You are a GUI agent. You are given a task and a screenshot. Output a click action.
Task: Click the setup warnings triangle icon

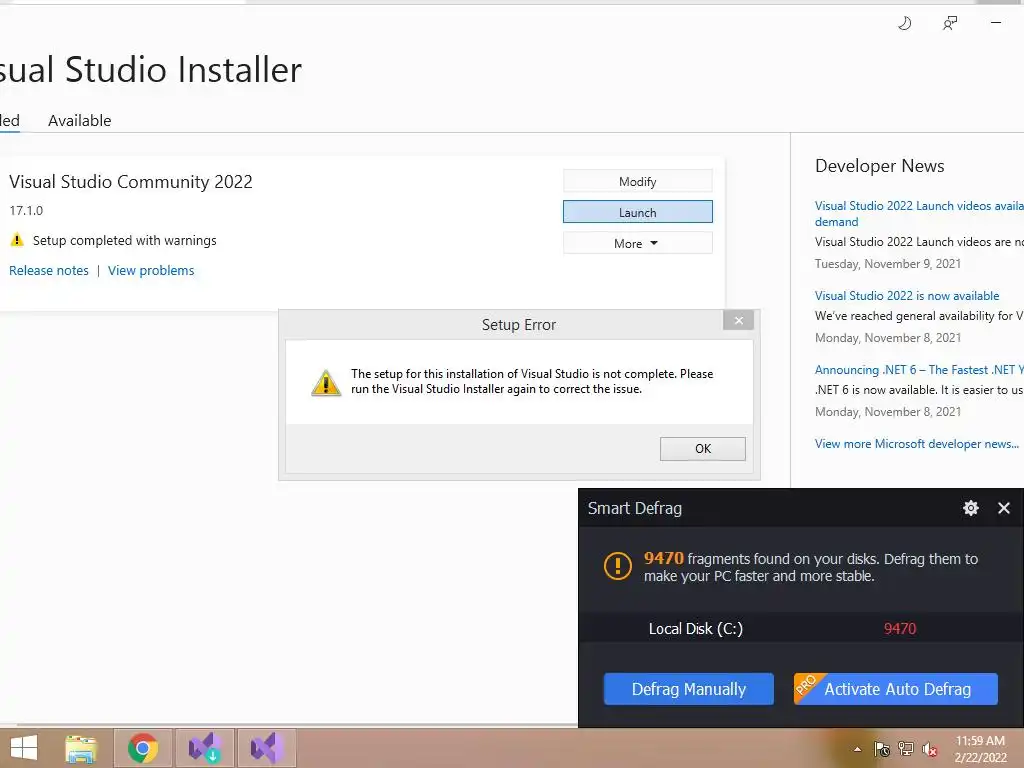(17, 240)
